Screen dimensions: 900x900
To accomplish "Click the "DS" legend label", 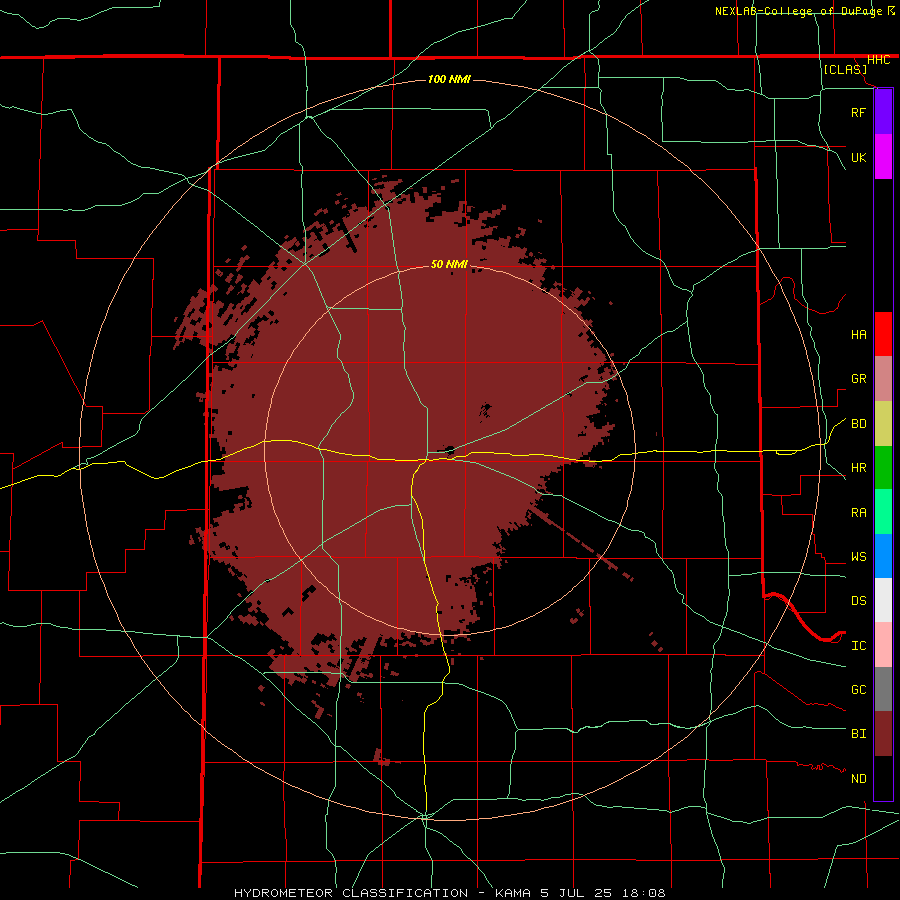I will coord(858,601).
